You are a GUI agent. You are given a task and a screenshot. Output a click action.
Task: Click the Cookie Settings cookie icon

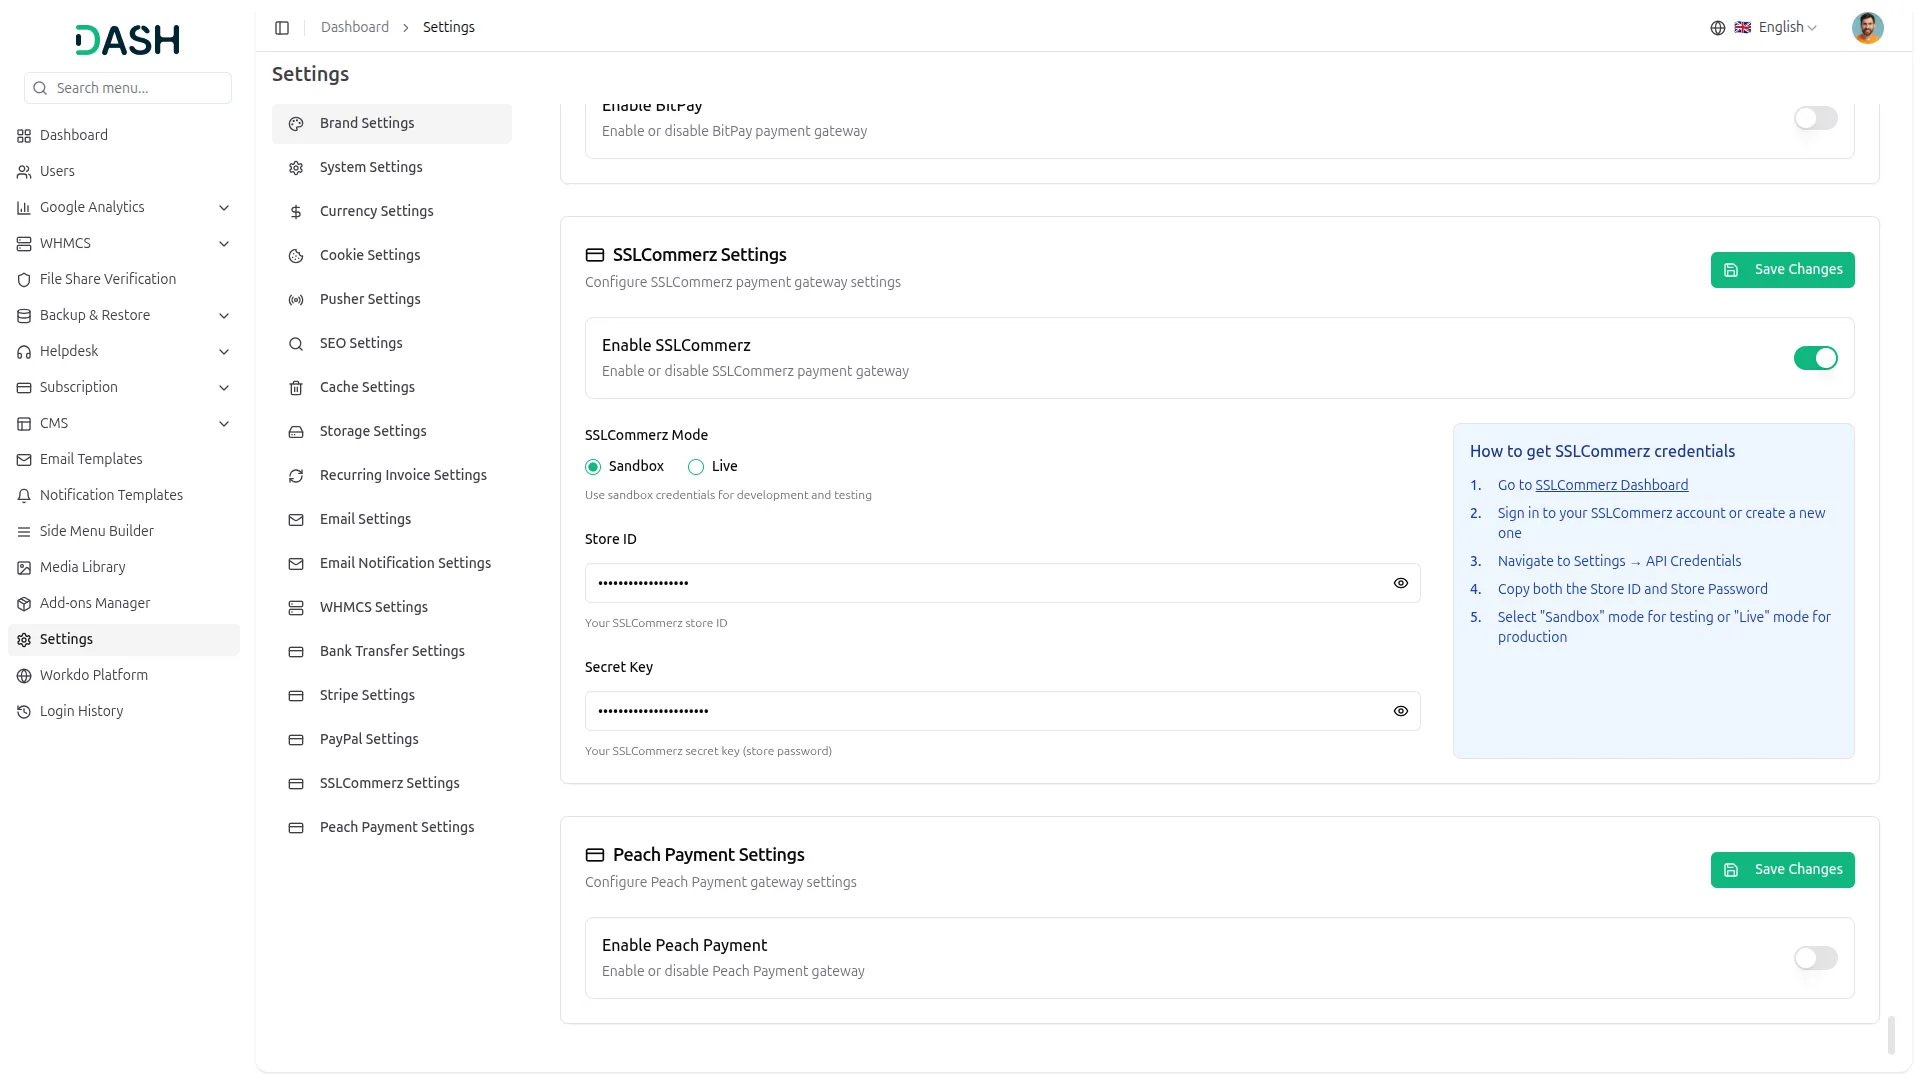click(296, 256)
